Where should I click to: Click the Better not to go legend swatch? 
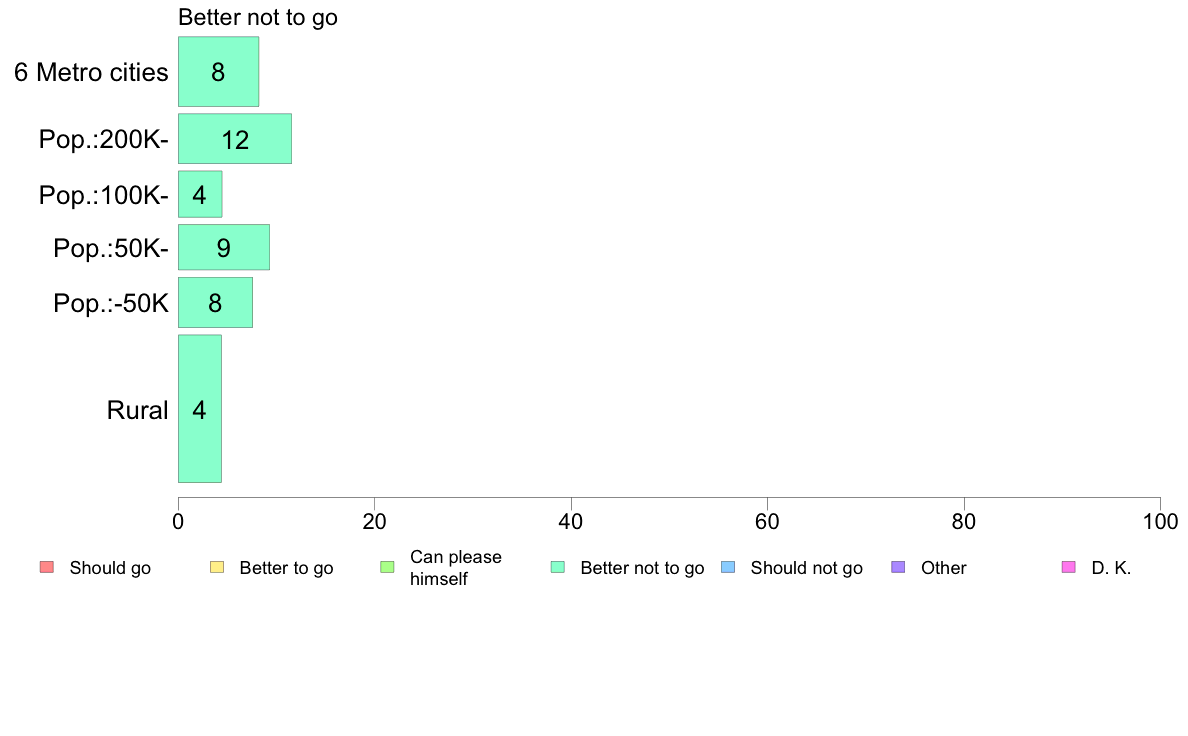pos(558,567)
